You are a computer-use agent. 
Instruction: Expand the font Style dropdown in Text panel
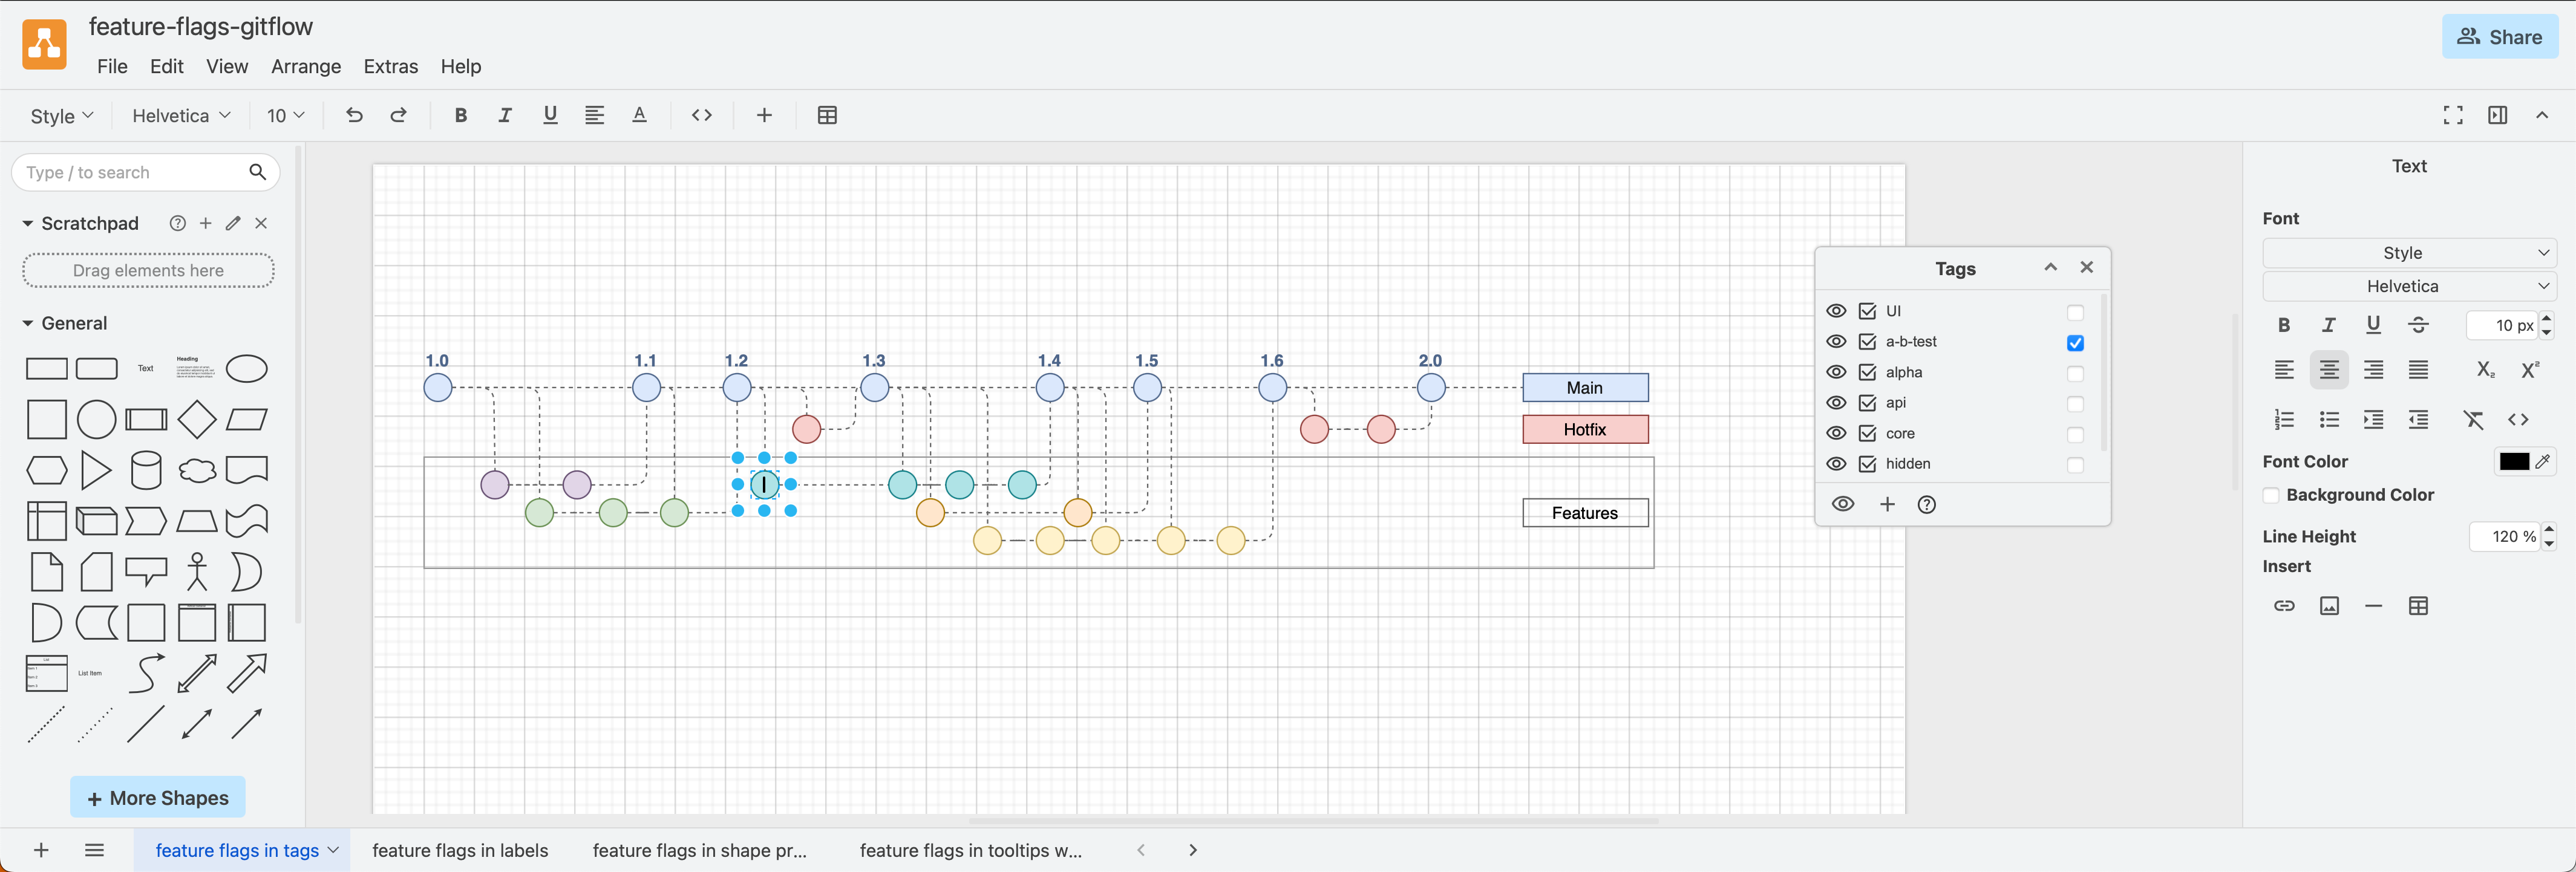click(x=2408, y=252)
